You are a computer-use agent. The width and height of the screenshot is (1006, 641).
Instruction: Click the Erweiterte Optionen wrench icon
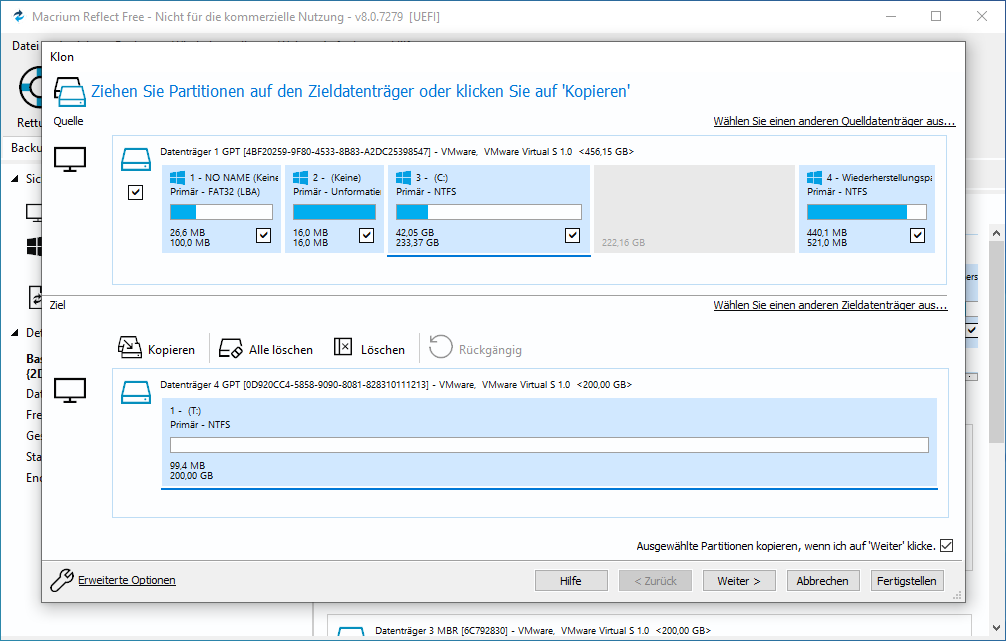point(62,580)
